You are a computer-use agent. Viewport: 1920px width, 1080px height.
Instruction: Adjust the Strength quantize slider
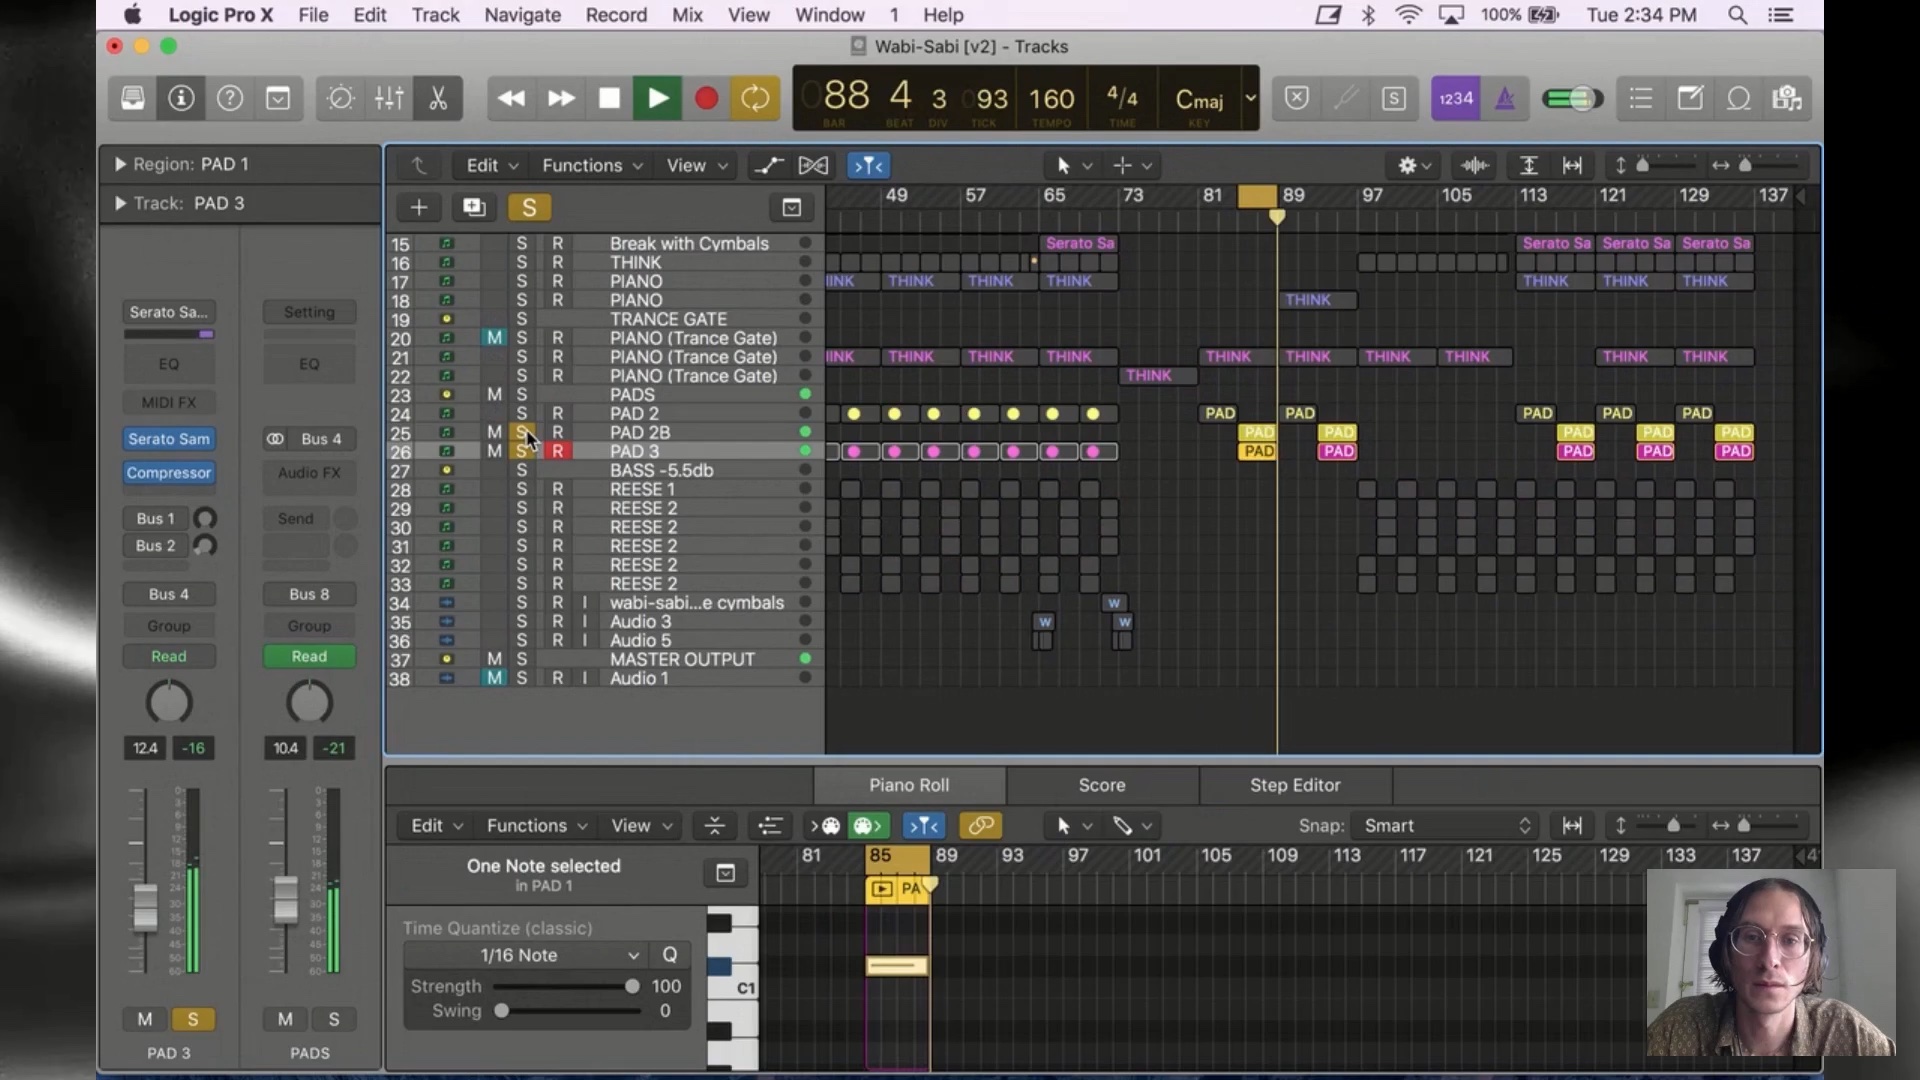click(x=631, y=986)
